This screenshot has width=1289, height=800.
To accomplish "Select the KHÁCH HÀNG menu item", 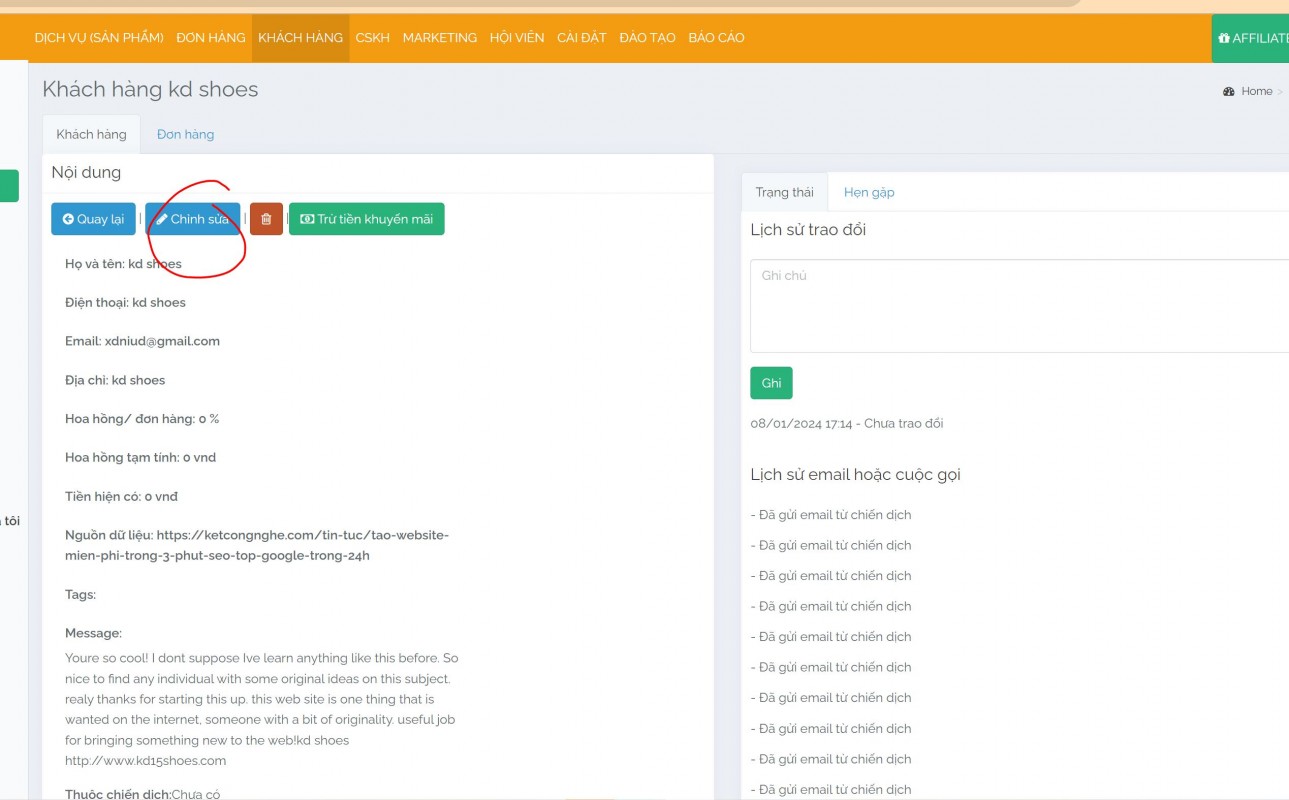I will [x=300, y=38].
